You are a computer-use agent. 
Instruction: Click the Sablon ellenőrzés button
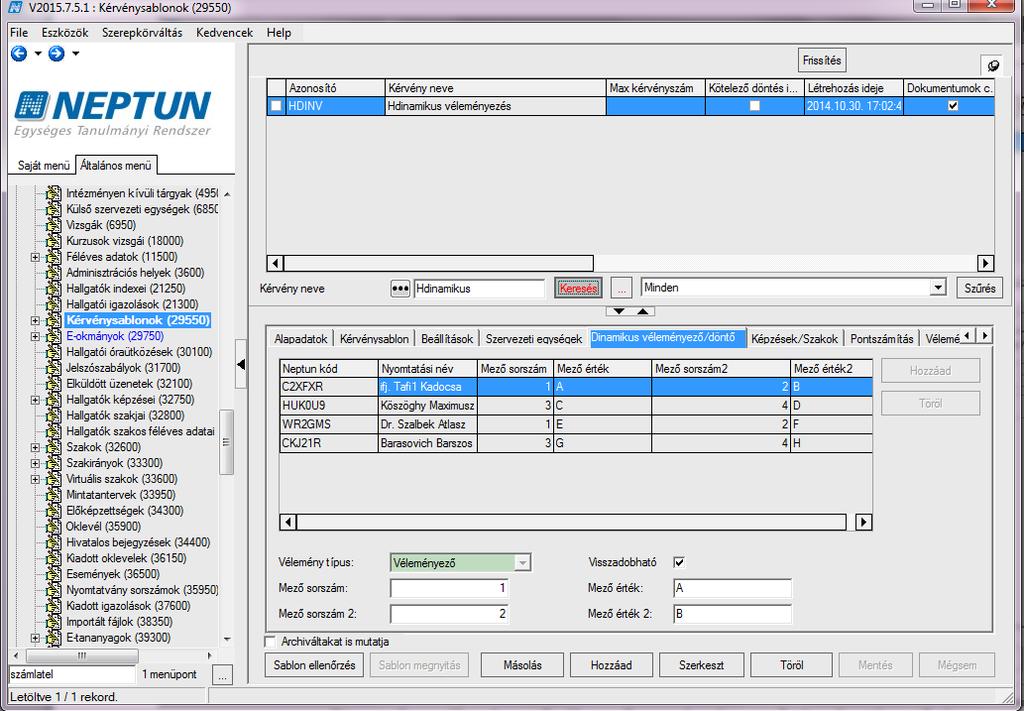point(314,665)
